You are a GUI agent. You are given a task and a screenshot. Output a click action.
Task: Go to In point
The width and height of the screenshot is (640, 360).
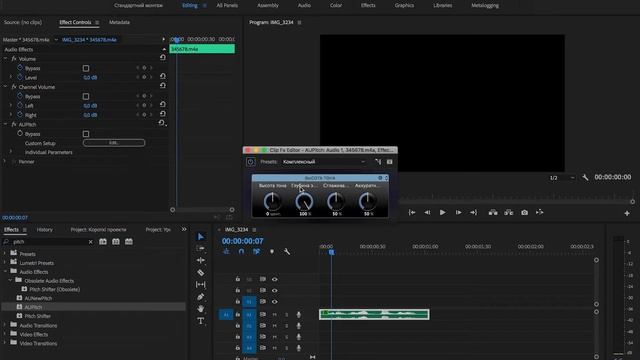(412, 213)
